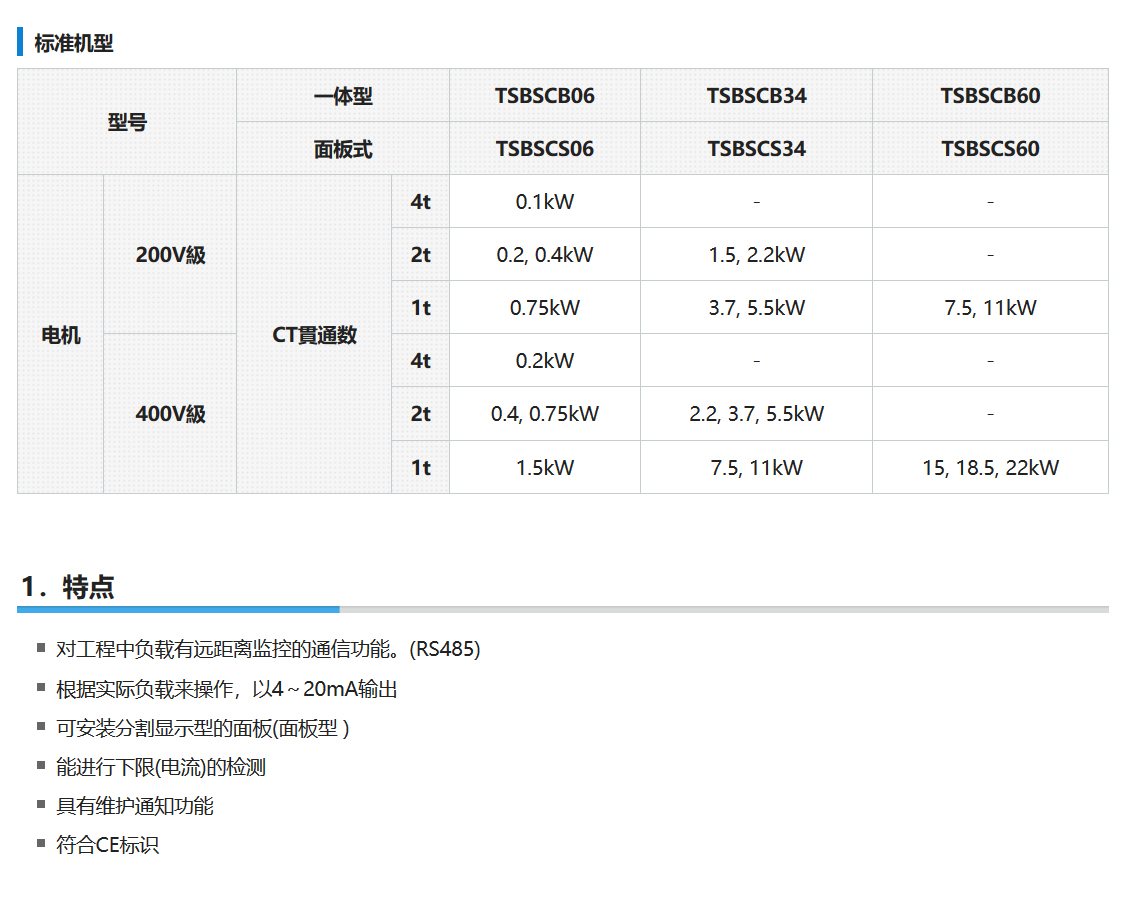Select the 2.2, 3.7, 5.5kW value cell

tap(756, 413)
